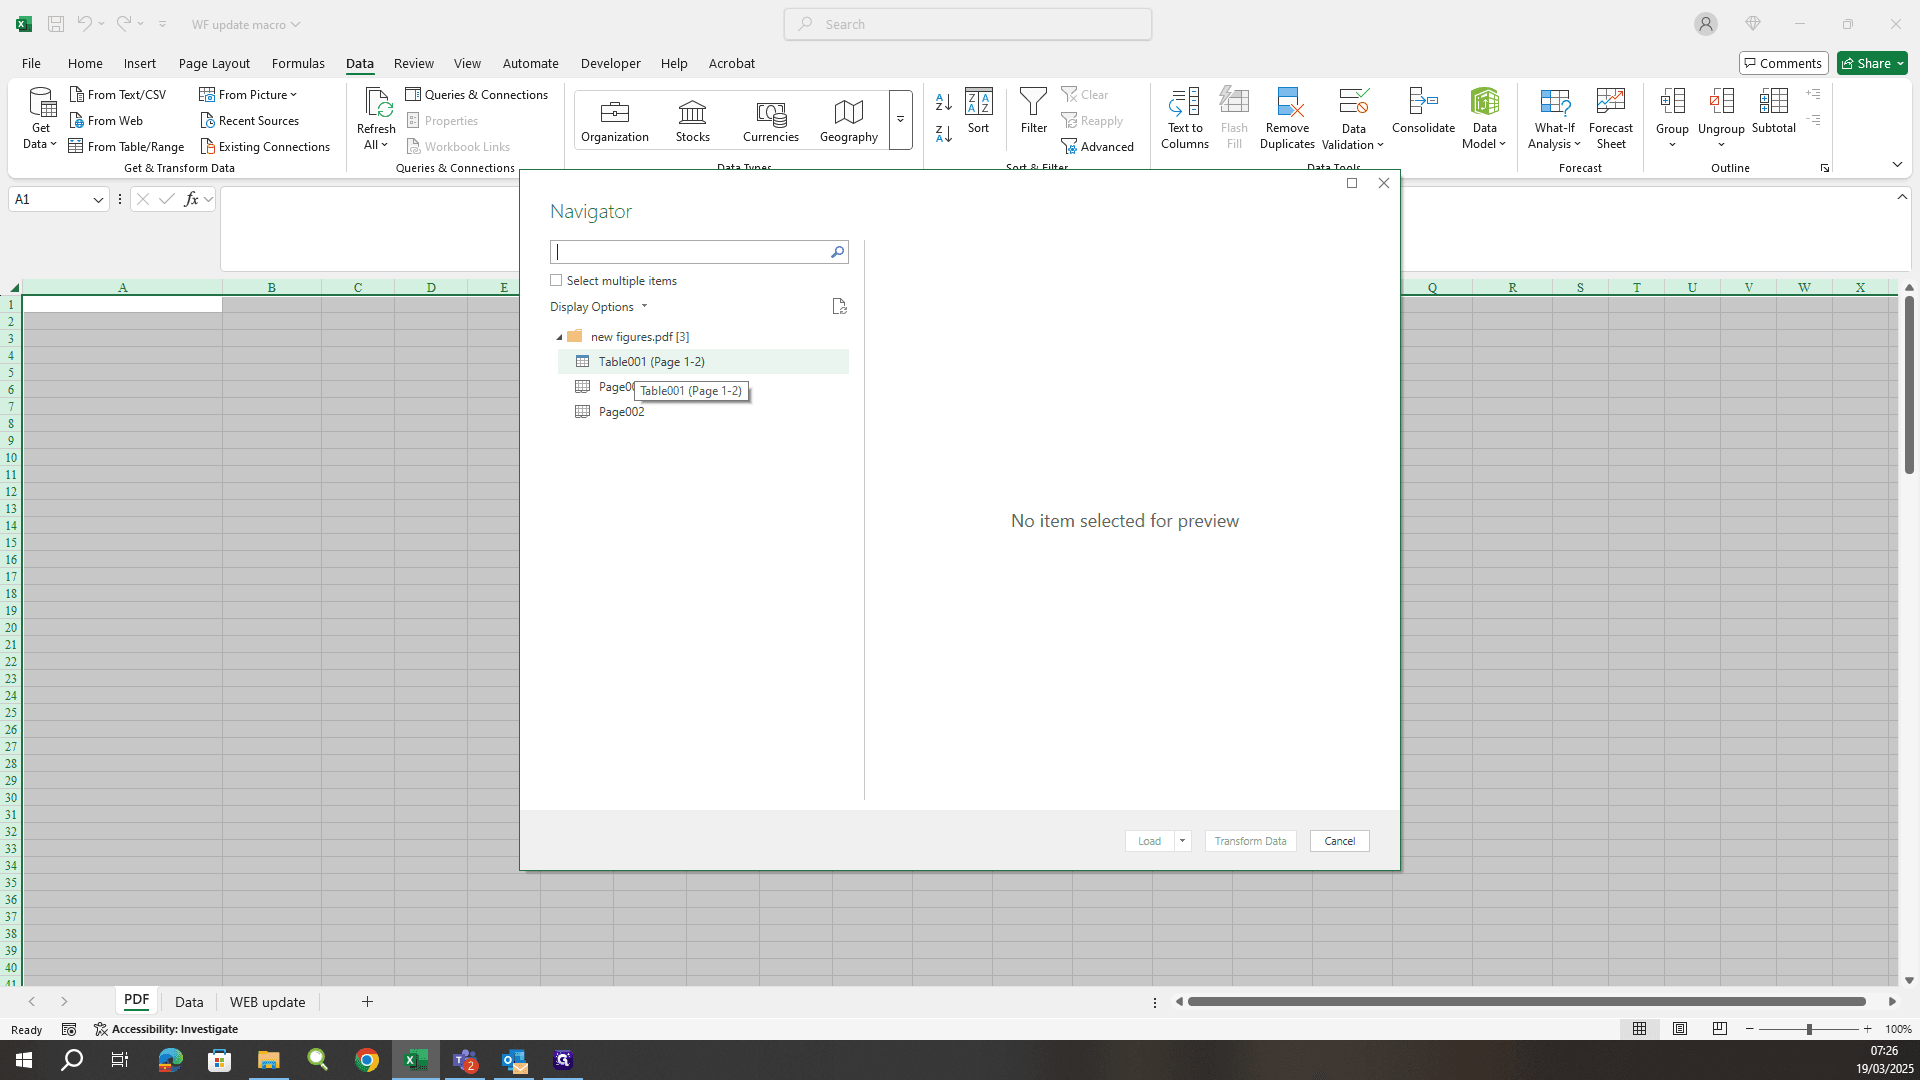Screen dimensions: 1920x1080
Task: Click Forecast Sheet icon
Action: tap(1610, 118)
